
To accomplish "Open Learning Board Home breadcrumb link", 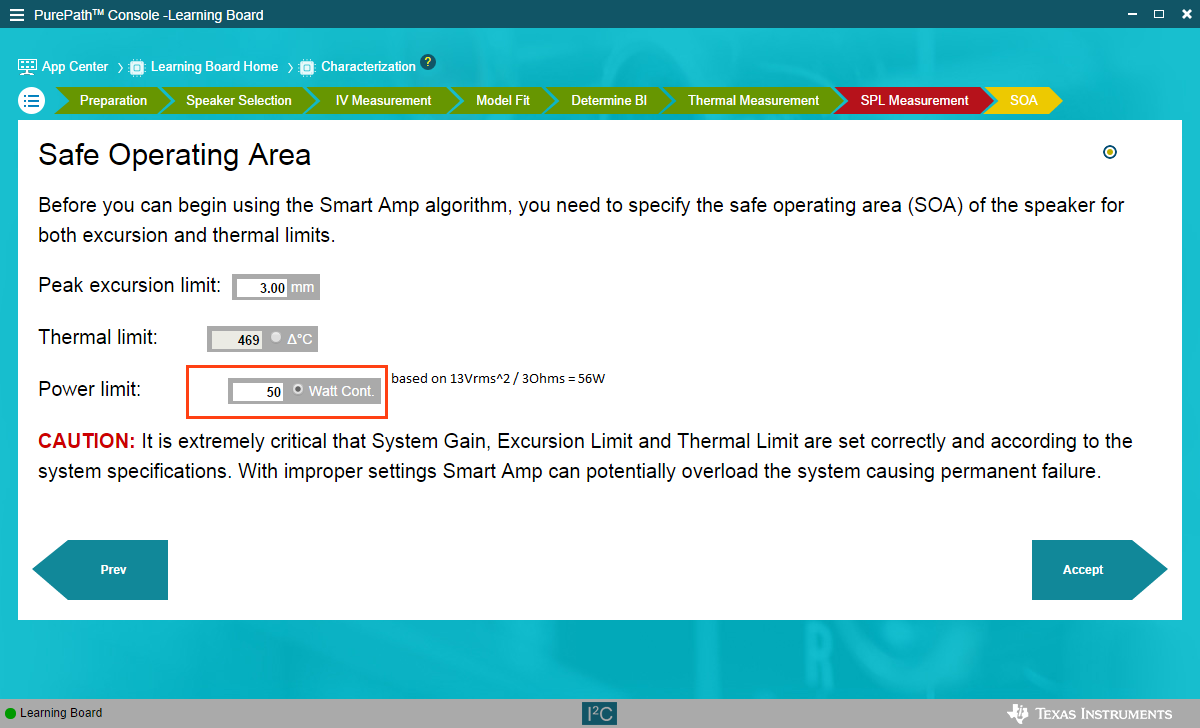I will (214, 67).
